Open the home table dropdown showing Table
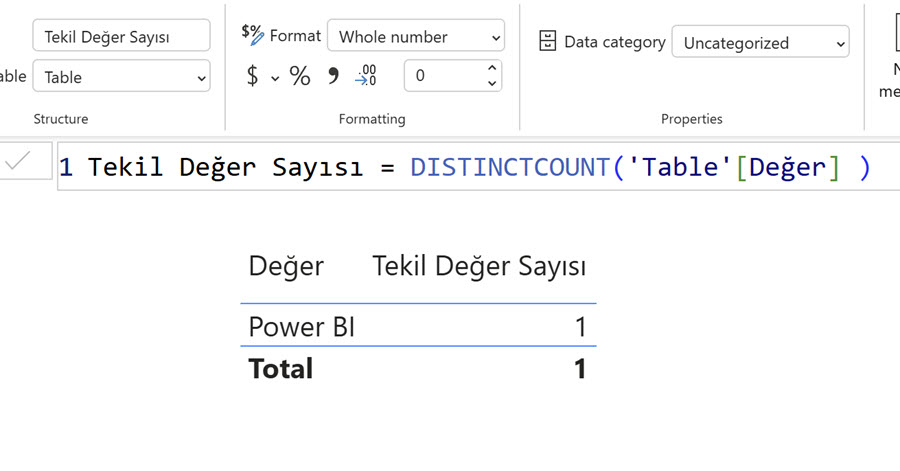 121,77
